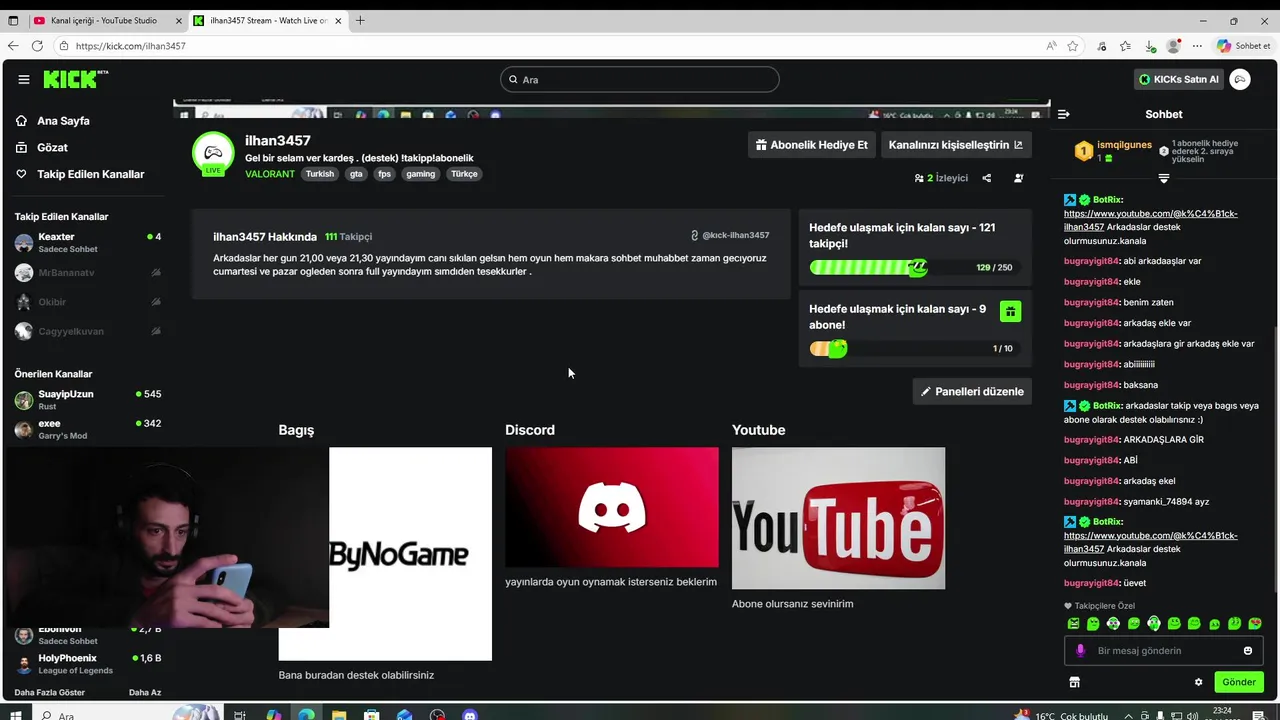The image size is (1280, 720).
Task: Click the browser refresh button
Action: click(37, 46)
